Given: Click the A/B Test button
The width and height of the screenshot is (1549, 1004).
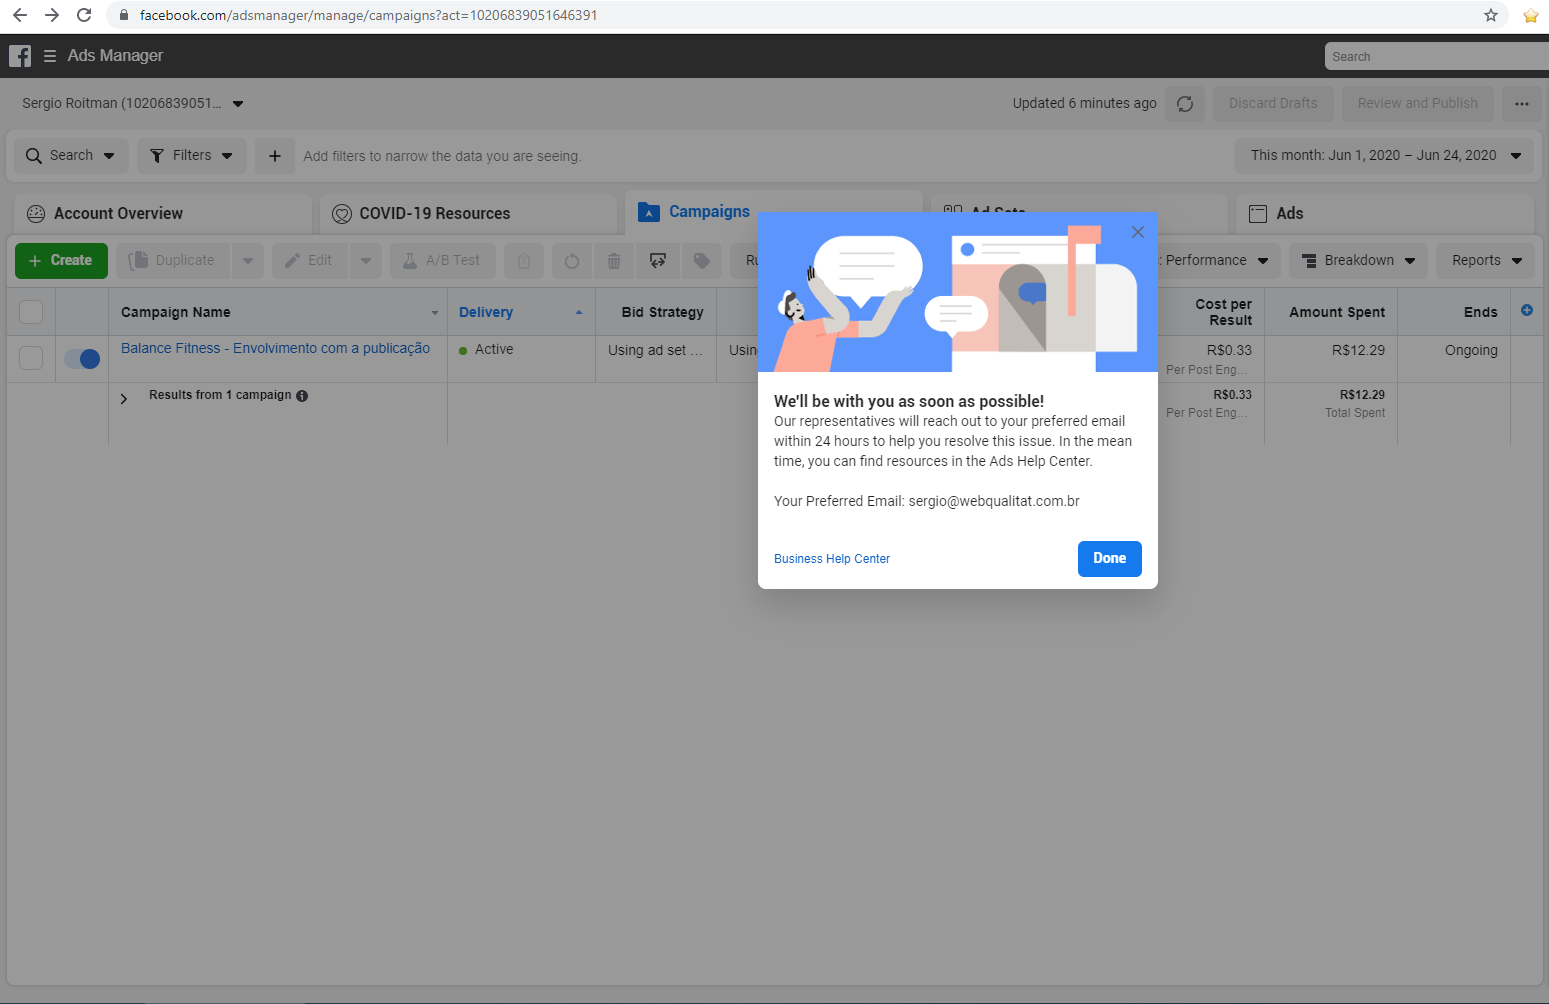Looking at the screenshot, I should (443, 261).
